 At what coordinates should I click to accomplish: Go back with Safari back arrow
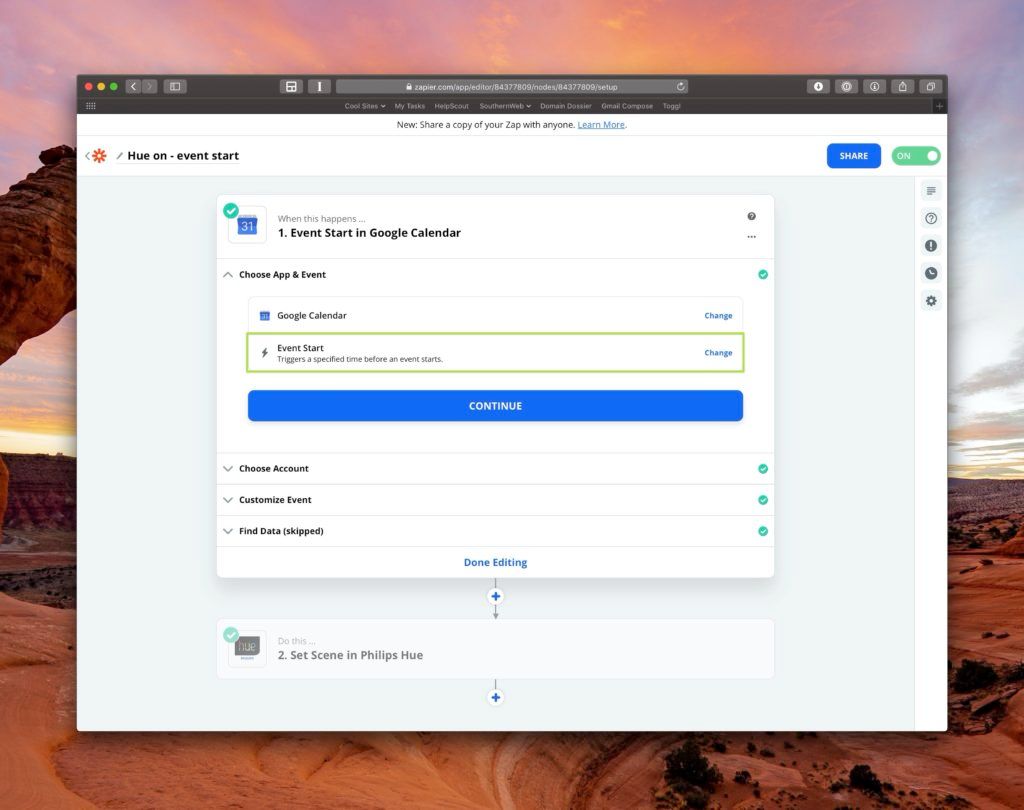coord(133,86)
